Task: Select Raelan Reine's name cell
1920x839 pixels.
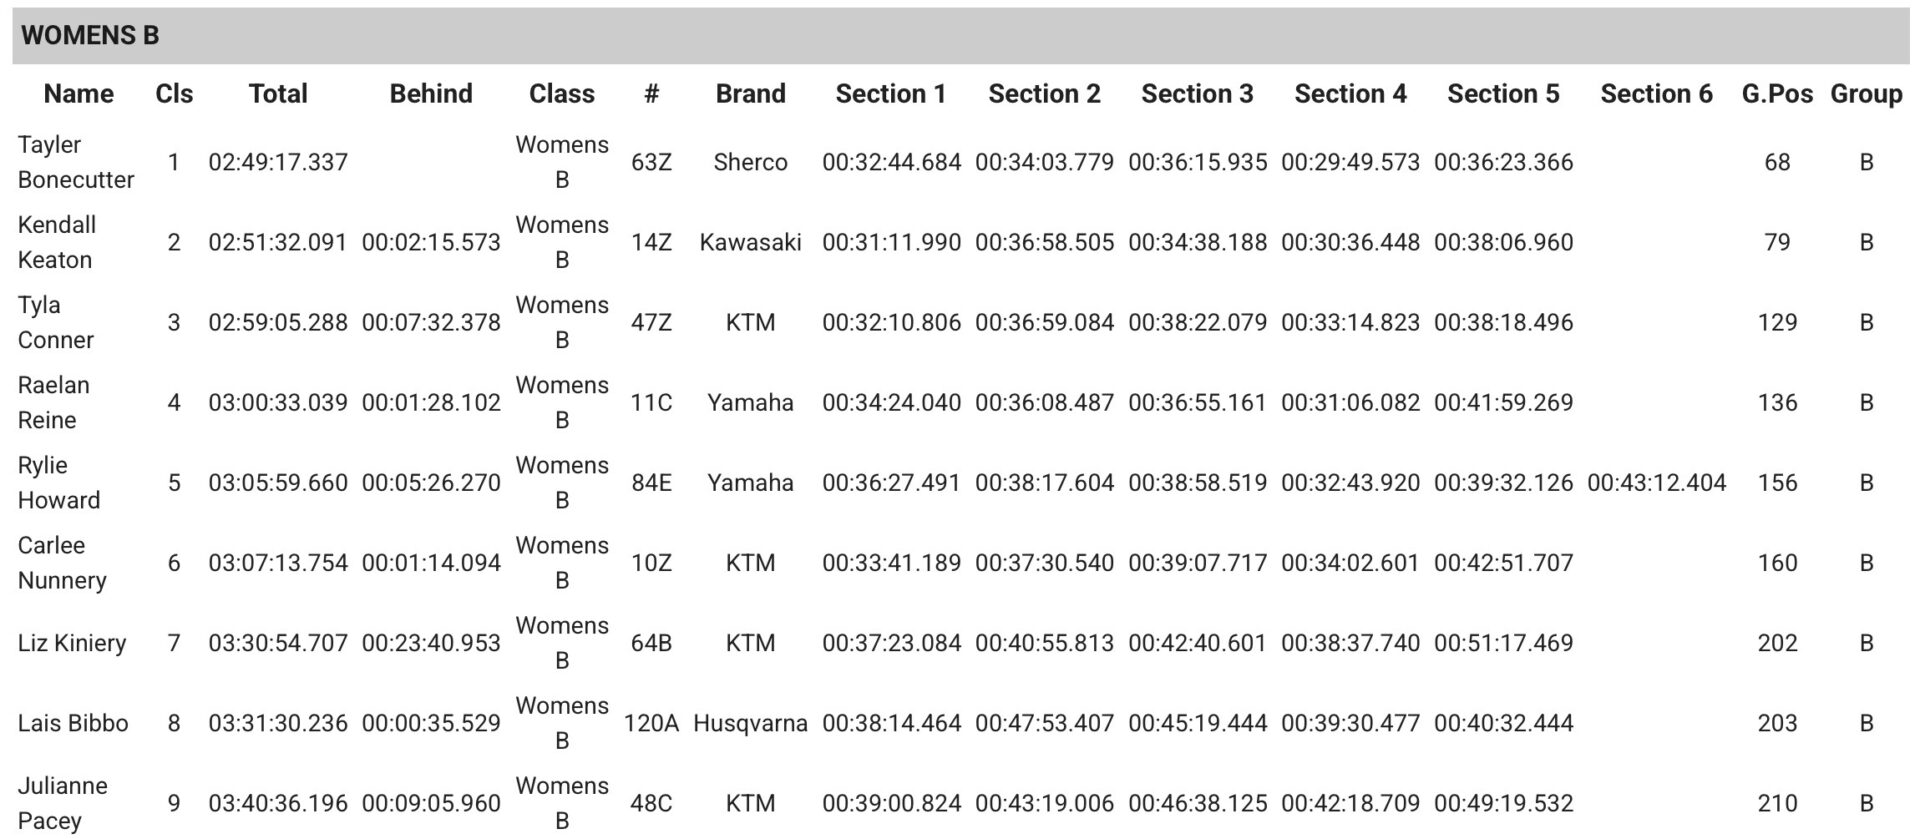Action: click(x=54, y=402)
